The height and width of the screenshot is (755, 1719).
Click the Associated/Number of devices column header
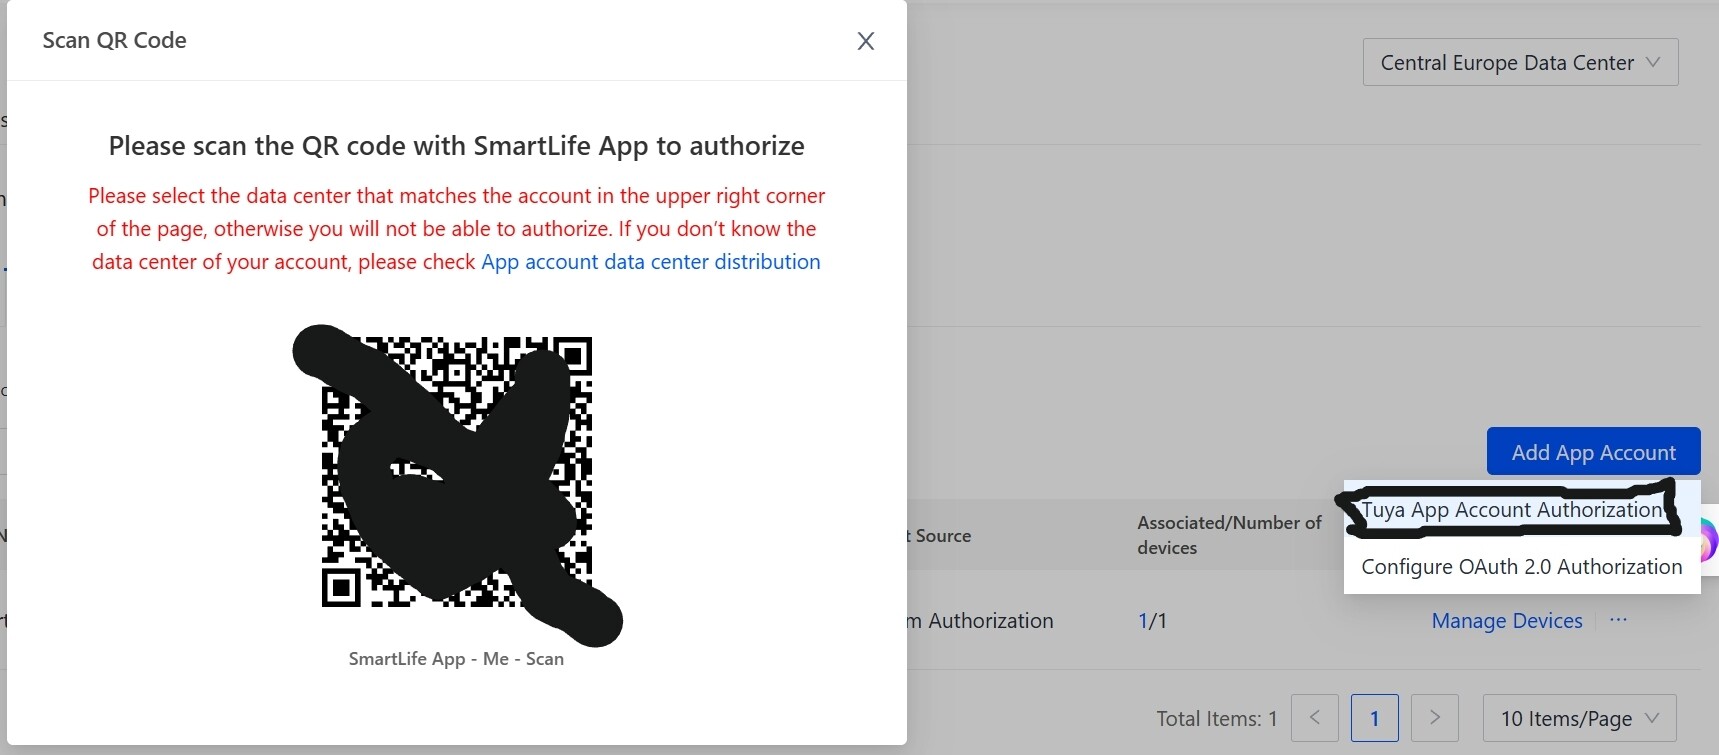1228,535
